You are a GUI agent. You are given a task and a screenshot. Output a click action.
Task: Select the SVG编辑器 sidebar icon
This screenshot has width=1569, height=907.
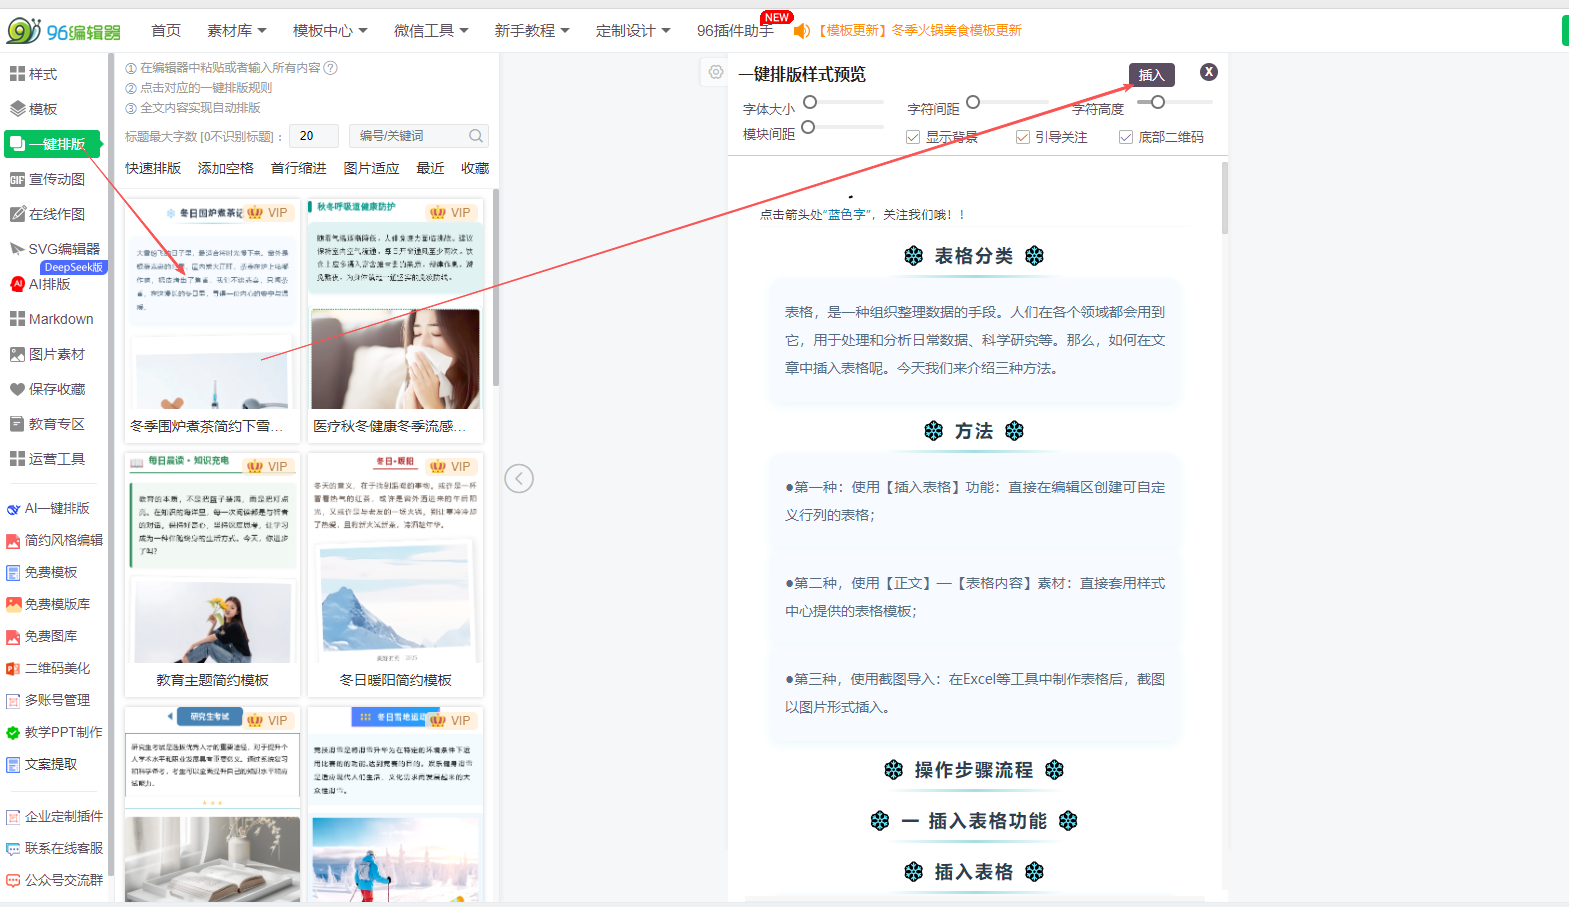[17, 249]
